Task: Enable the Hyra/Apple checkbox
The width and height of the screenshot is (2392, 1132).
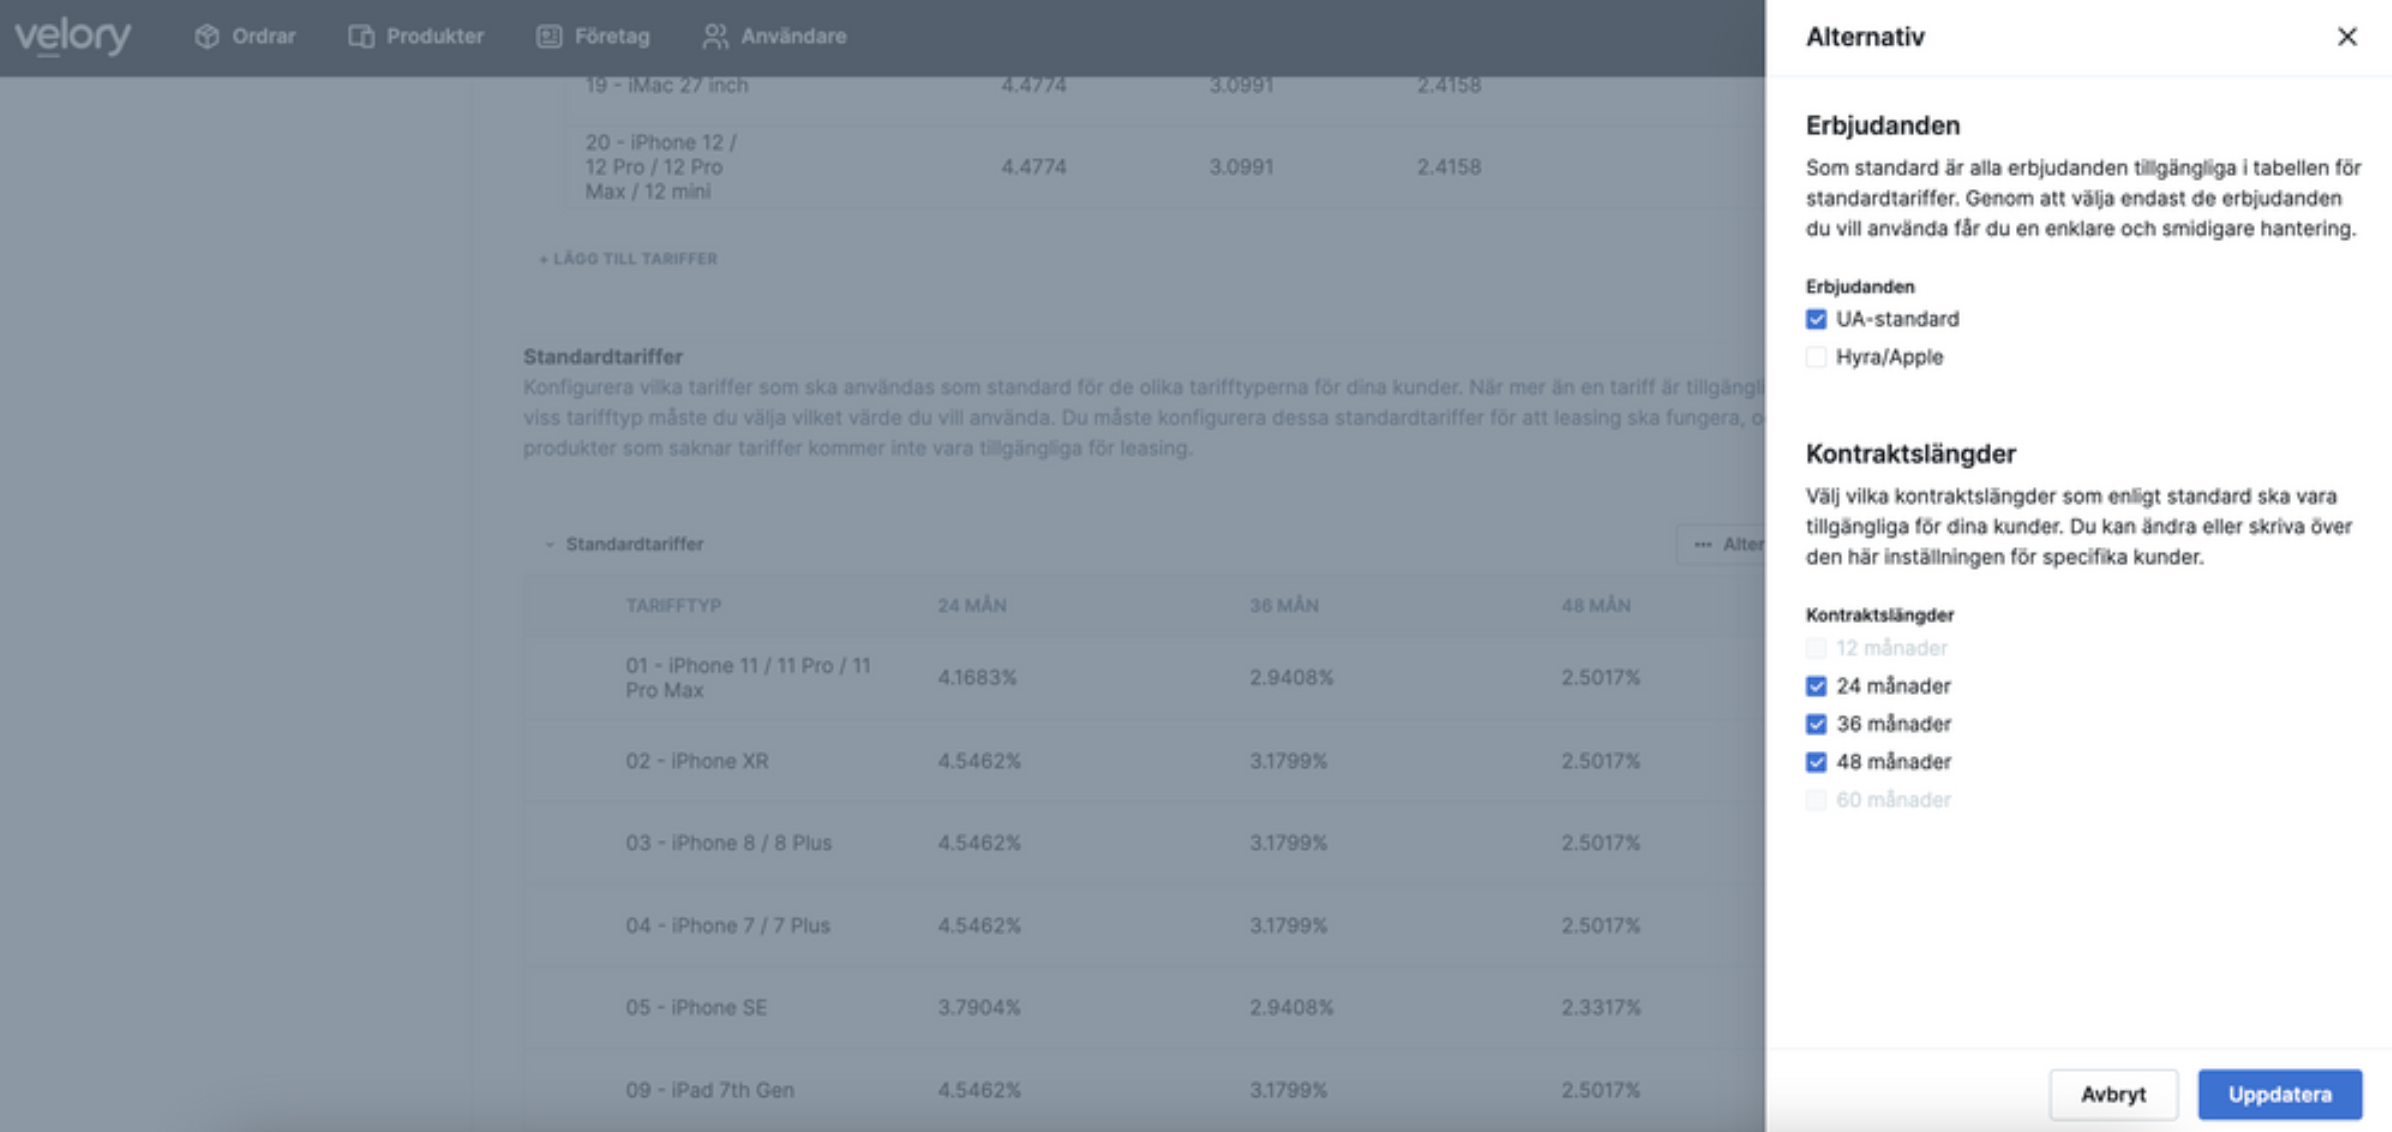Action: [x=1816, y=357]
